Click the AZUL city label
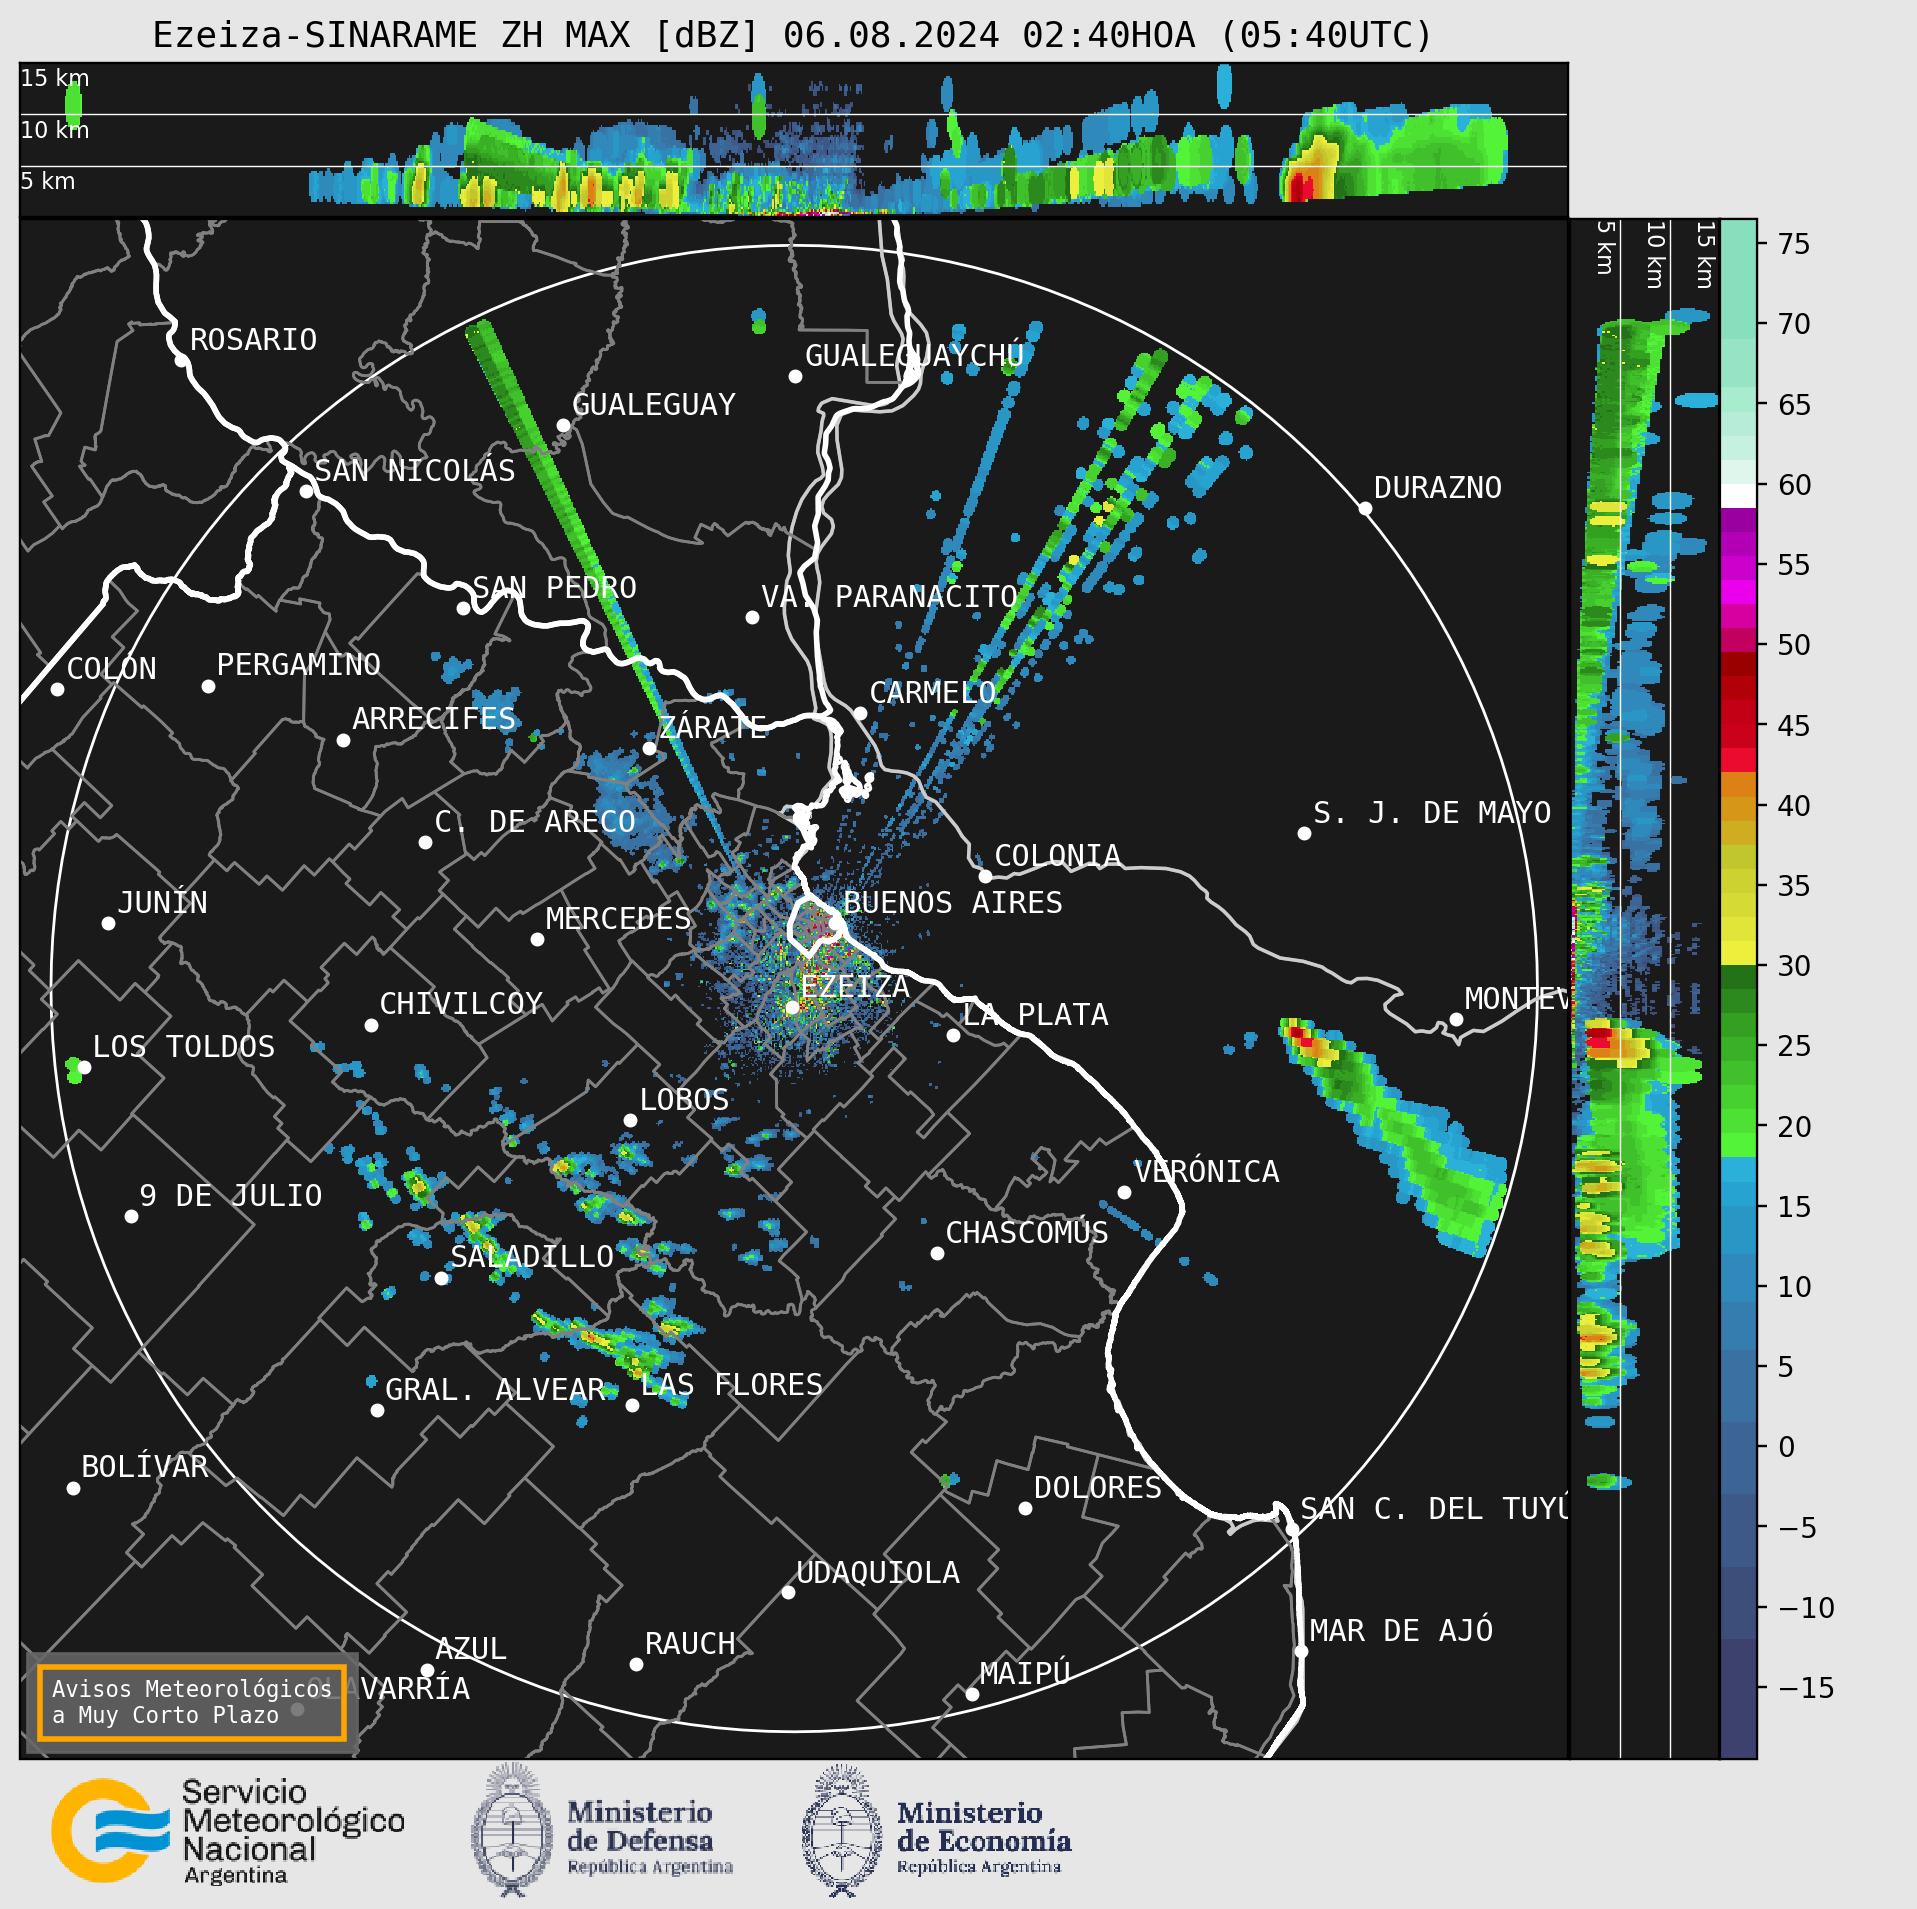This screenshot has height=1909, width=1917. [x=471, y=1649]
